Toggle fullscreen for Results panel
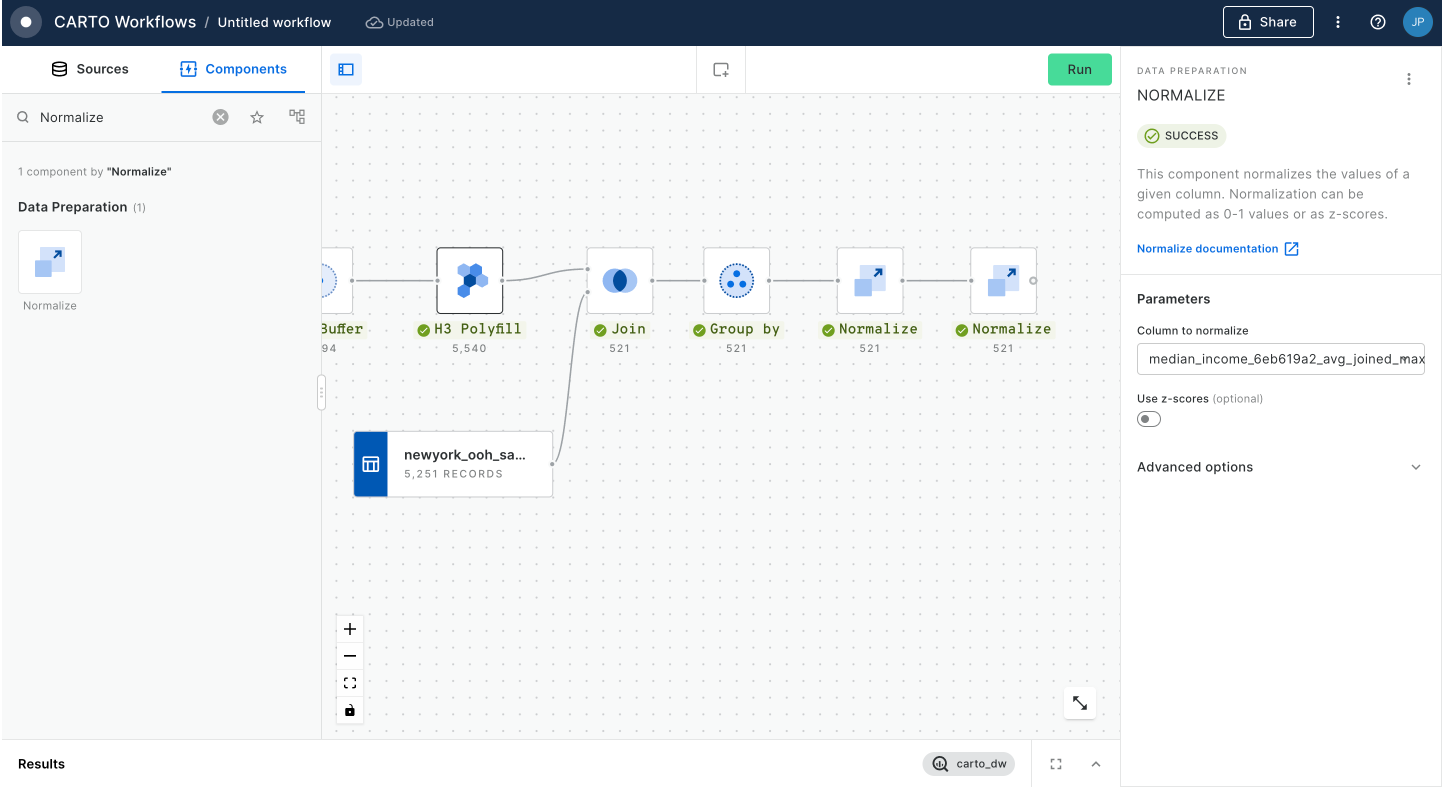Screen dimensions: 1442x787 (1056, 764)
